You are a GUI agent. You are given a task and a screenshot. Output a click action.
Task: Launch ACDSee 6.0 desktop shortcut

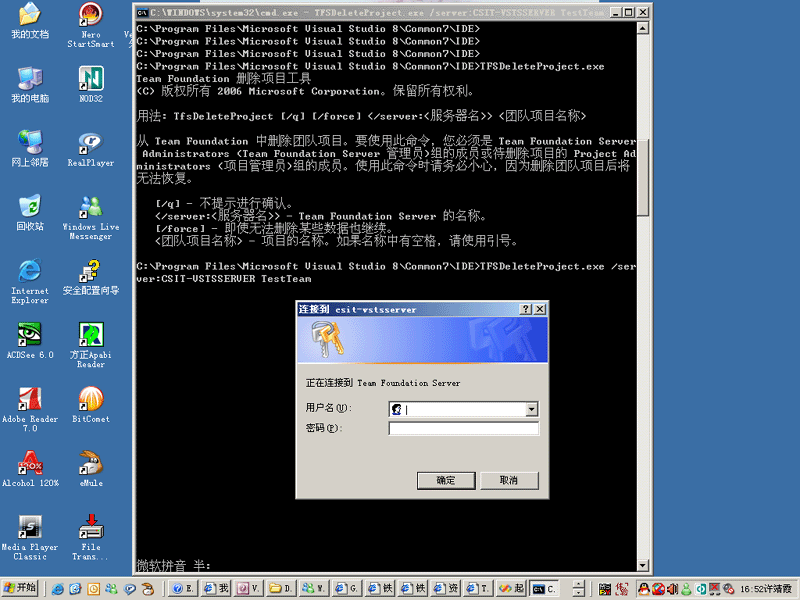(x=30, y=341)
